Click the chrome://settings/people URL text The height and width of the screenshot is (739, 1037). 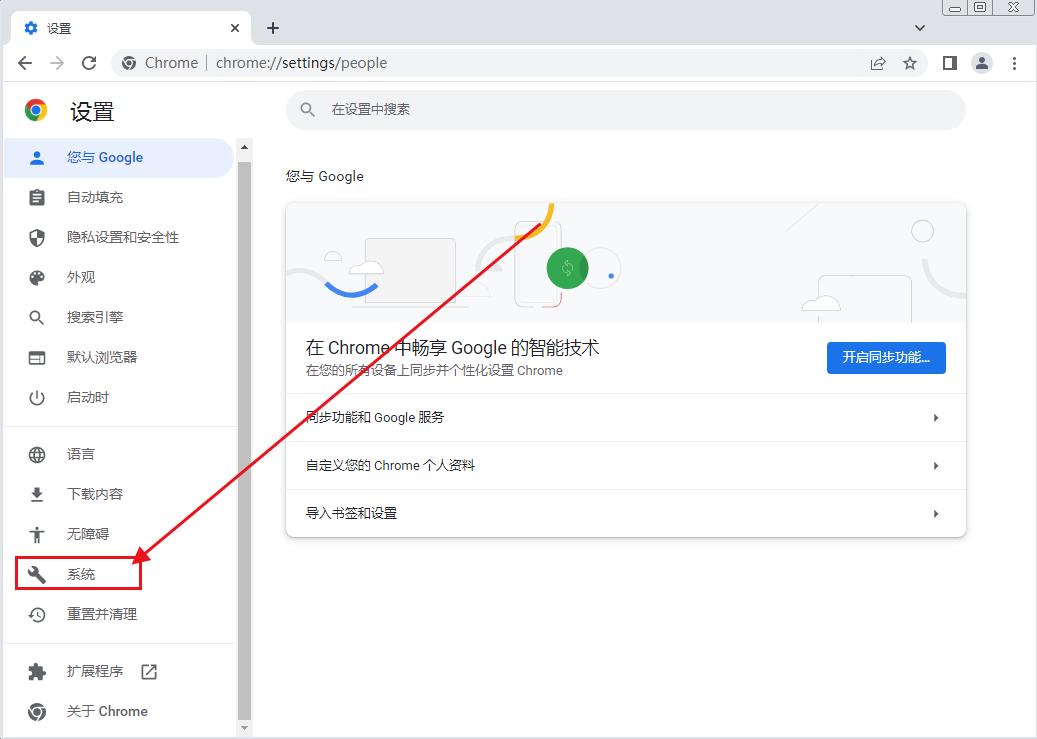(x=302, y=63)
